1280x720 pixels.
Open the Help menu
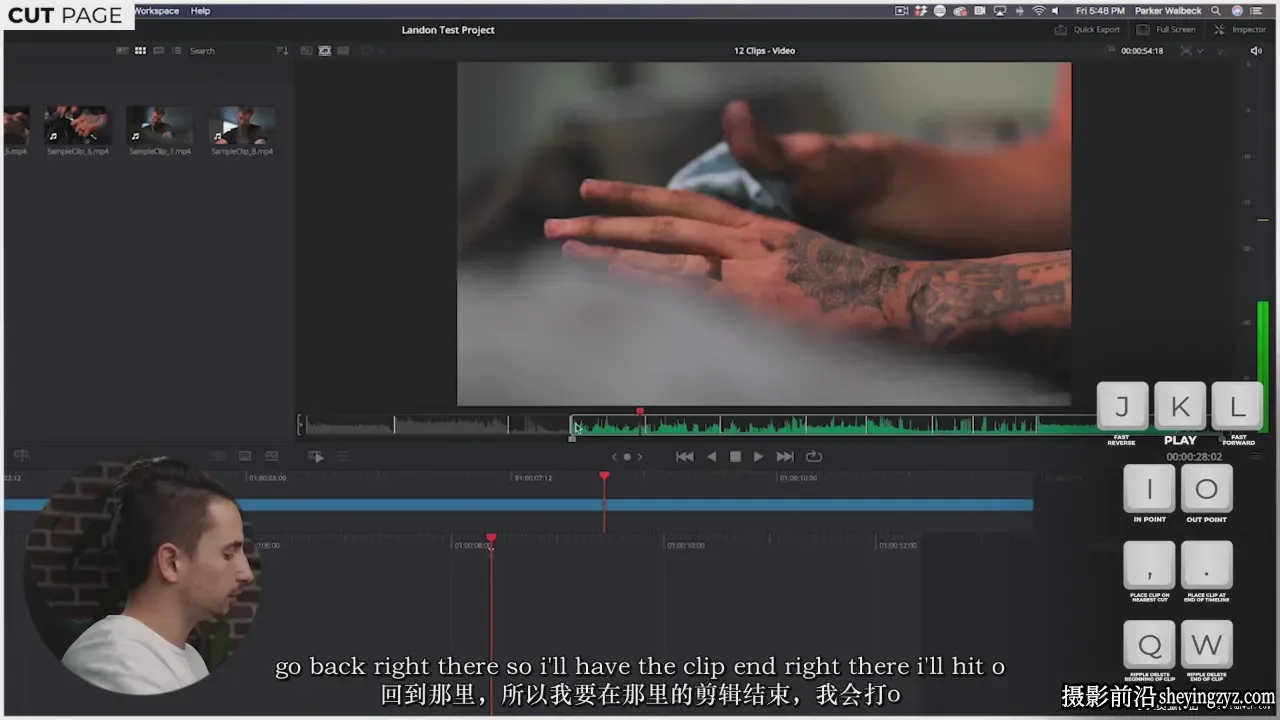pyautogui.click(x=200, y=11)
